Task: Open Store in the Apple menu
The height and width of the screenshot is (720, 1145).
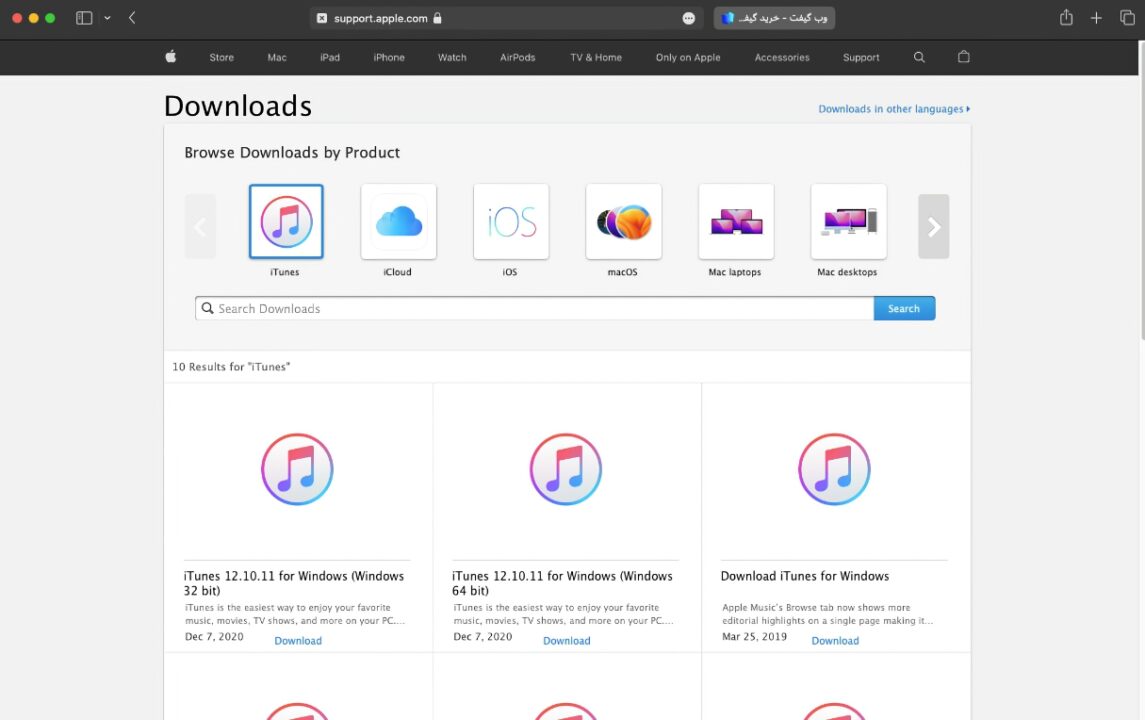Action: (x=221, y=57)
